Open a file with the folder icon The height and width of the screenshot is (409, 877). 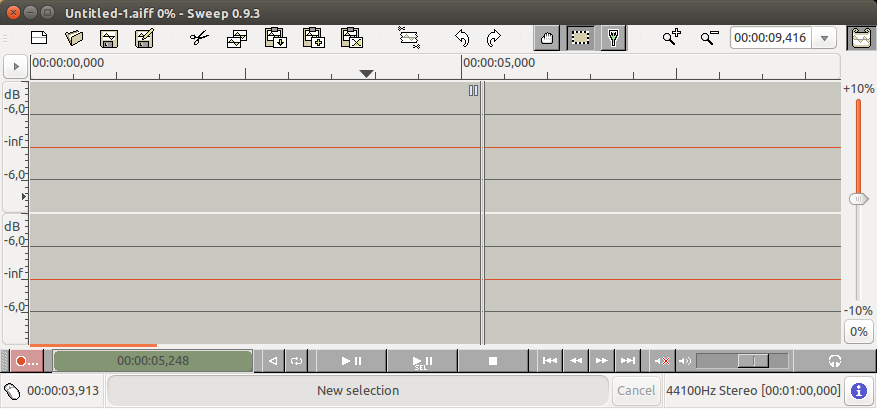tap(74, 38)
